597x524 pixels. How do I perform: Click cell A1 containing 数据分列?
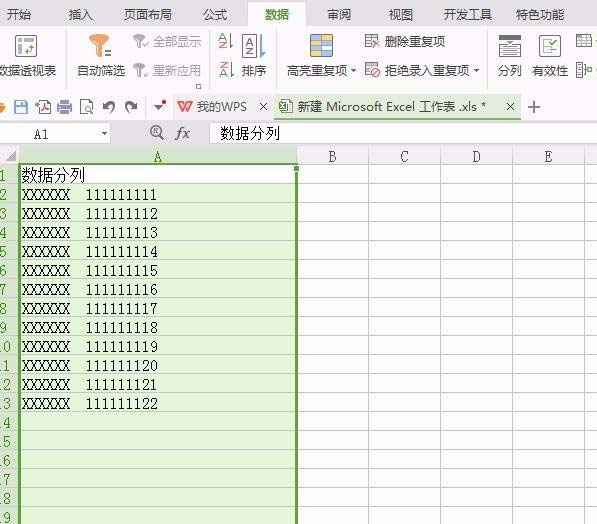(x=158, y=174)
